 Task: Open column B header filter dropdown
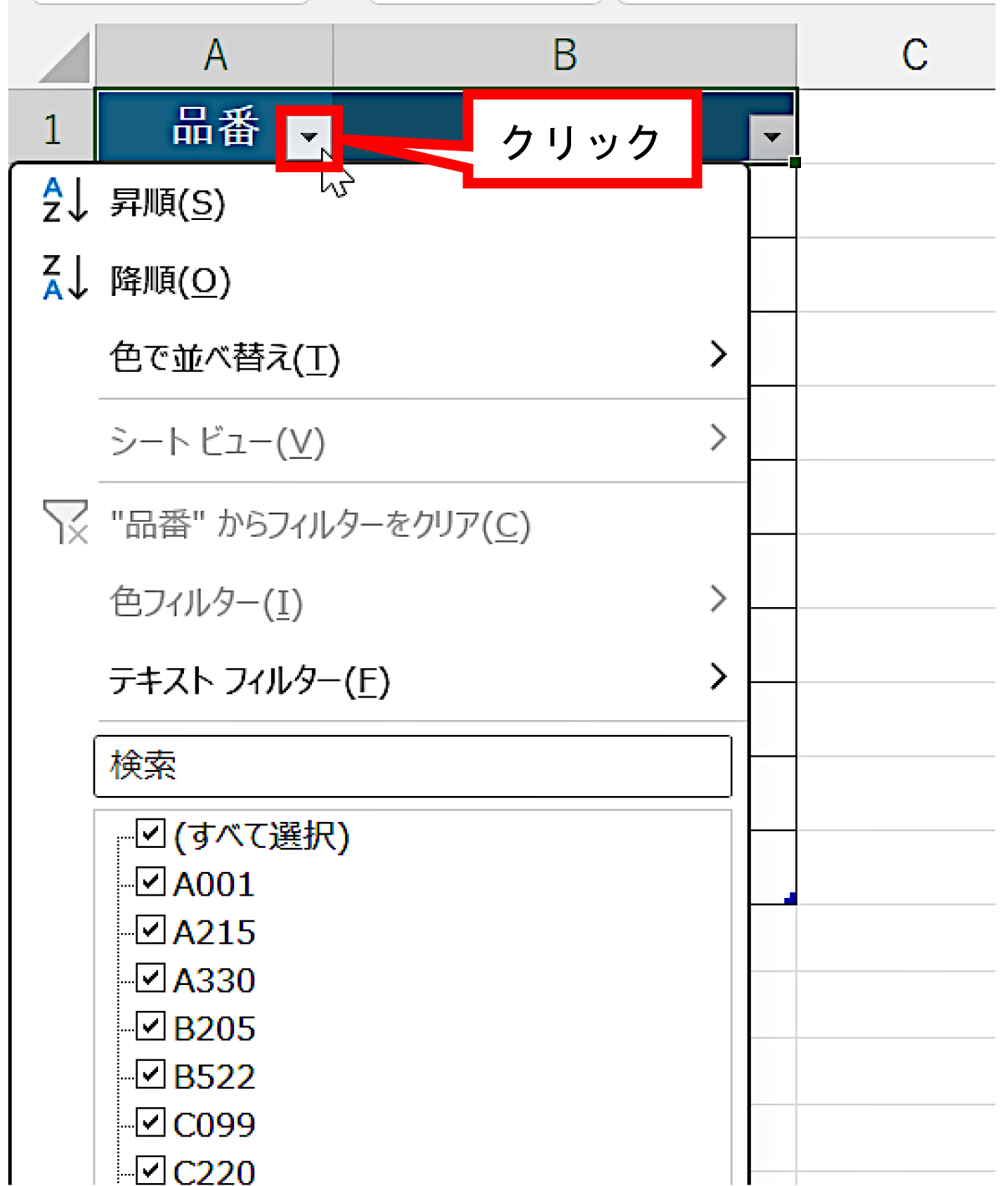(x=772, y=138)
